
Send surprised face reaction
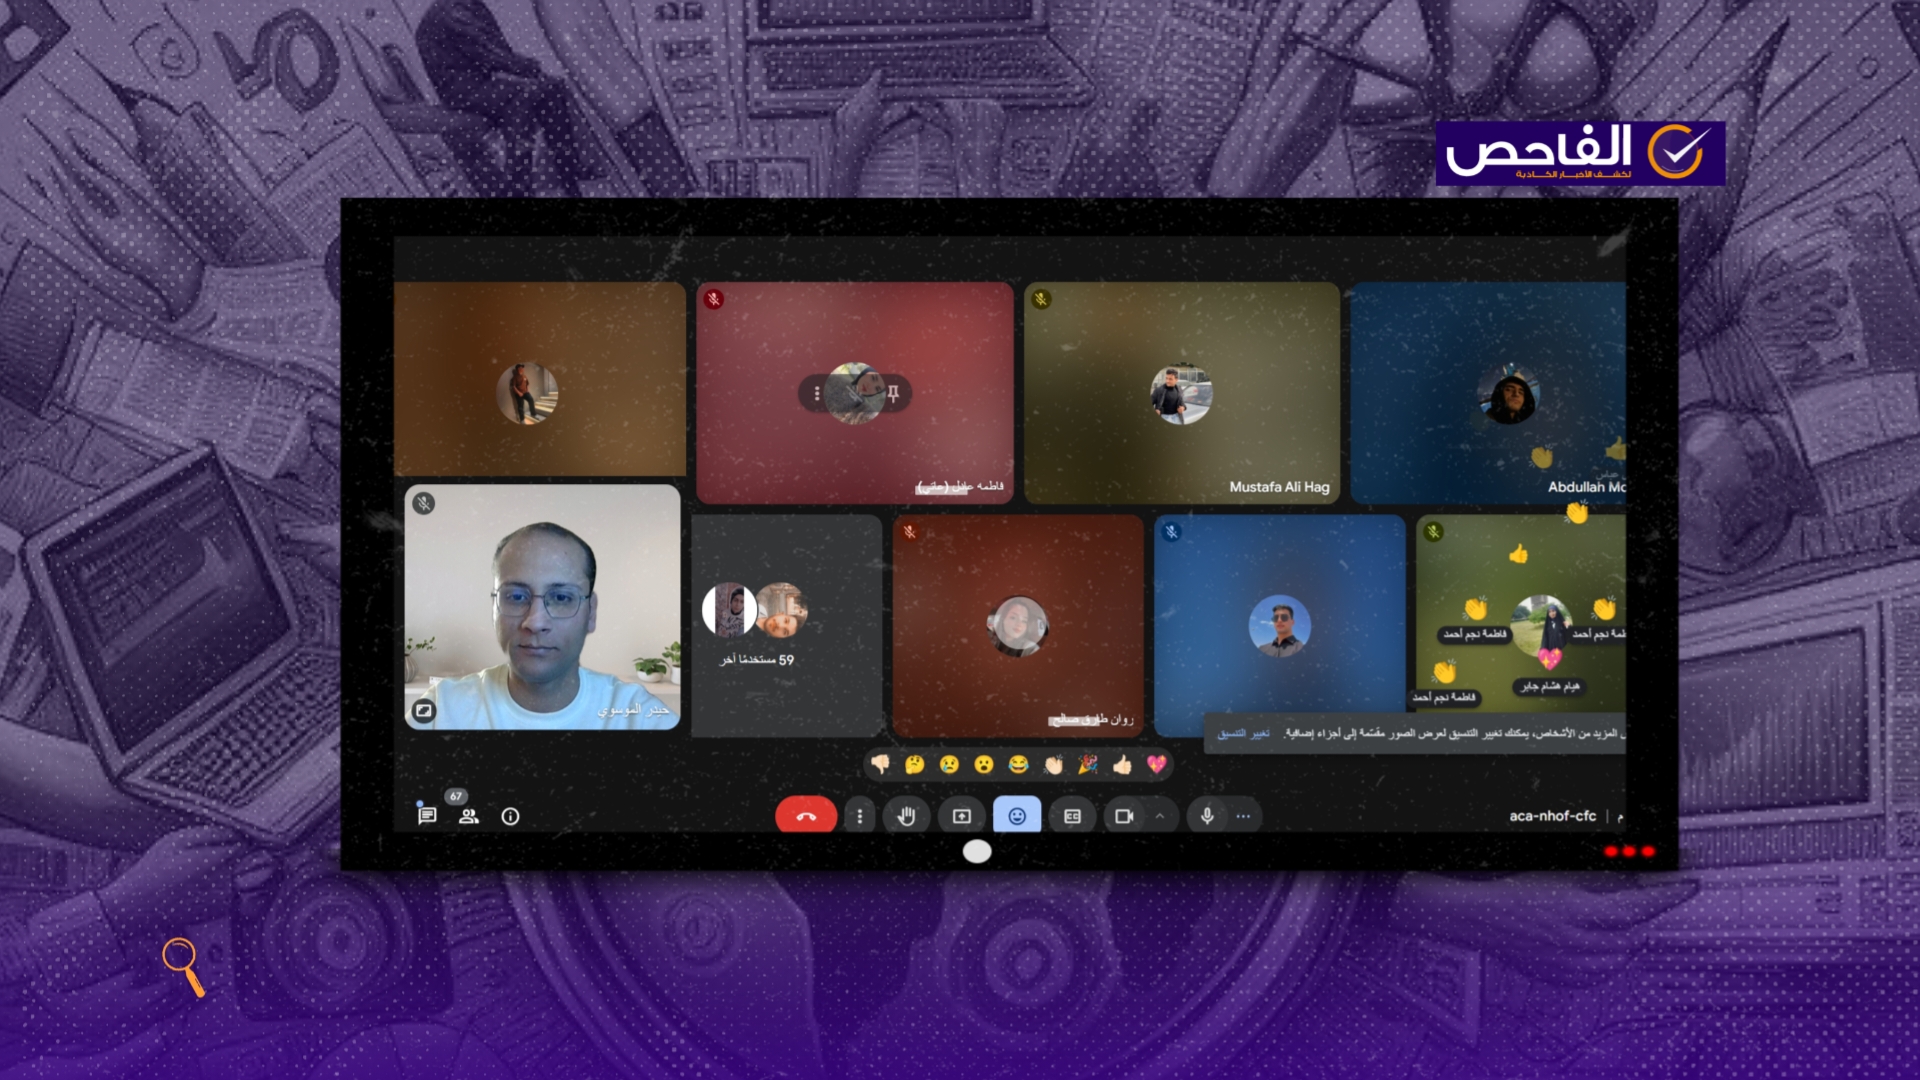click(x=984, y=765)
